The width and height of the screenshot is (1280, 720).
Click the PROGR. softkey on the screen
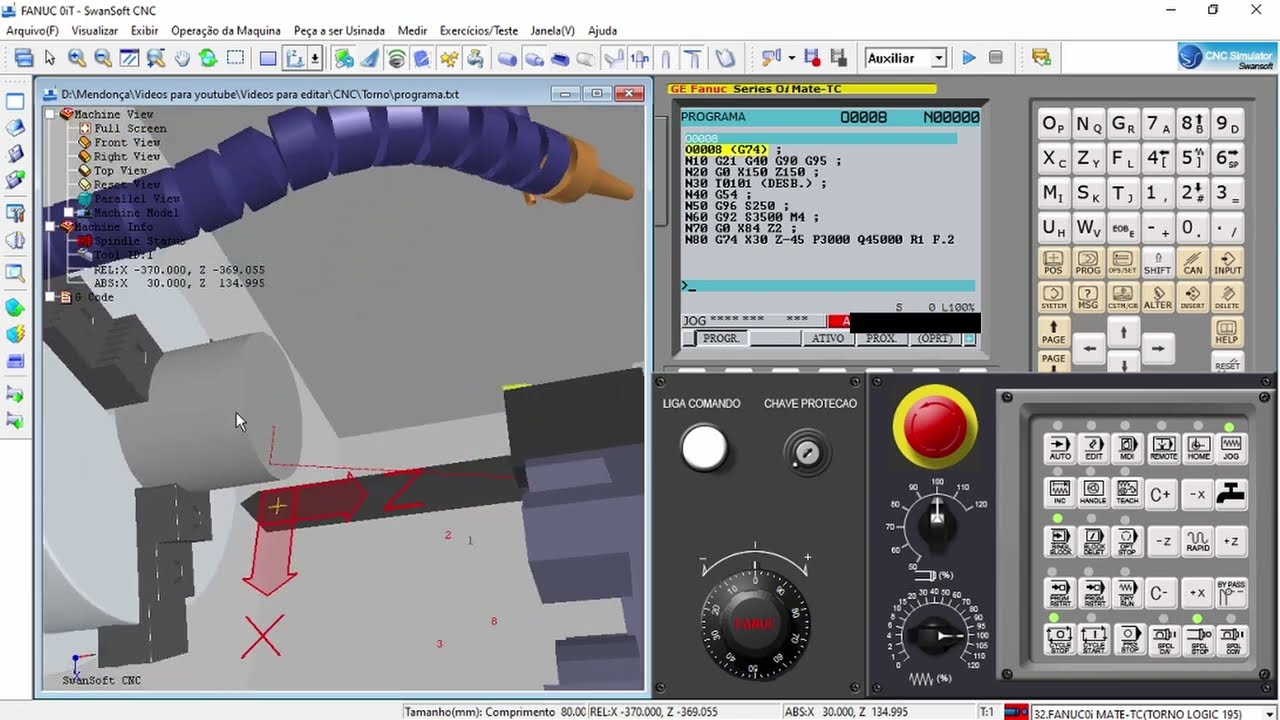coord(721,339)
